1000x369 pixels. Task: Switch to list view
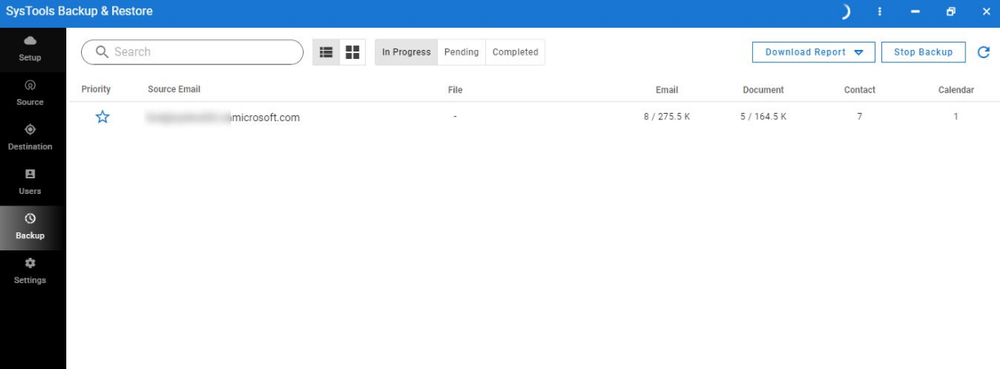(326, 52)
